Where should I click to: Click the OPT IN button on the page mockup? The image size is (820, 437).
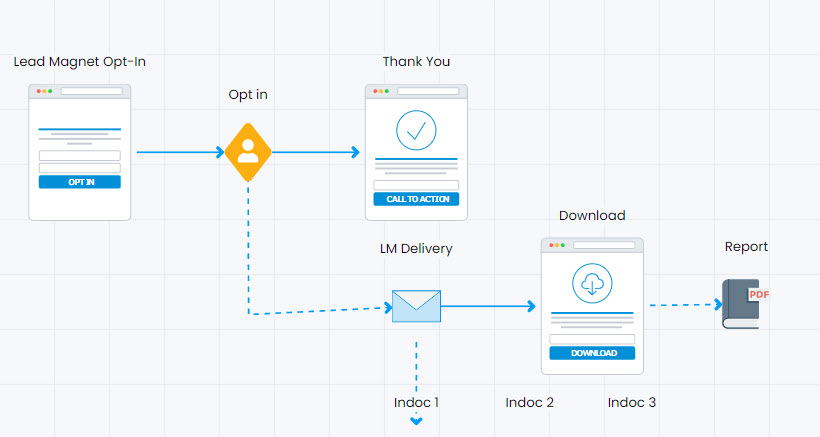[80, 182]
